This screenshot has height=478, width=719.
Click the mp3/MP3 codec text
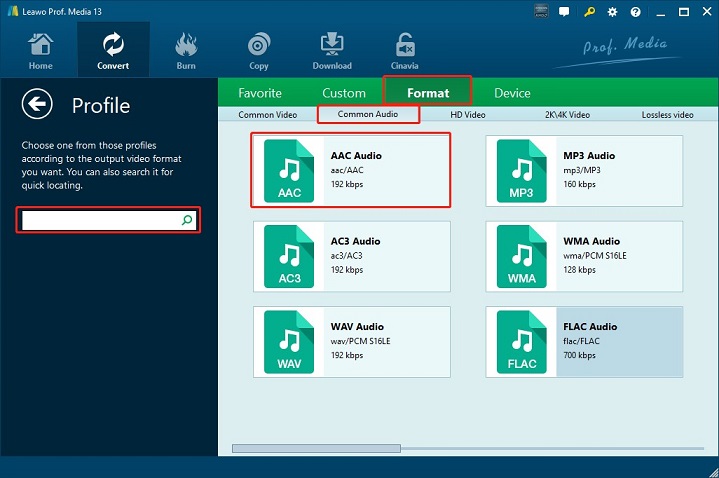click(x=582, y=170)
